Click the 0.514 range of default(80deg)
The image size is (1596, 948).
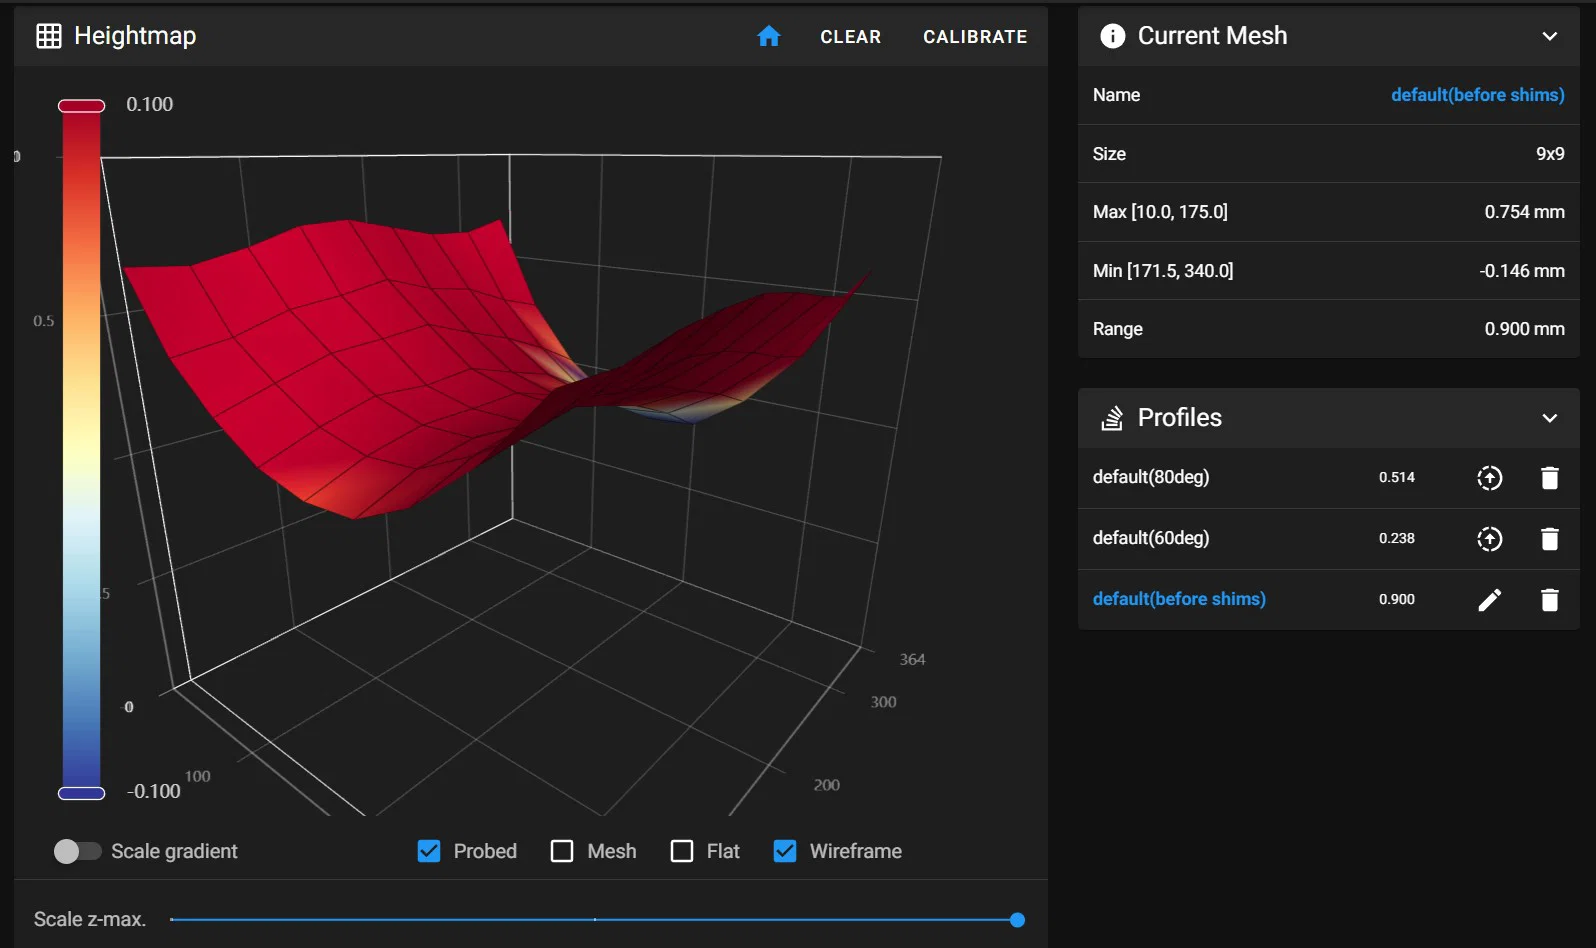coord(1397,478)
